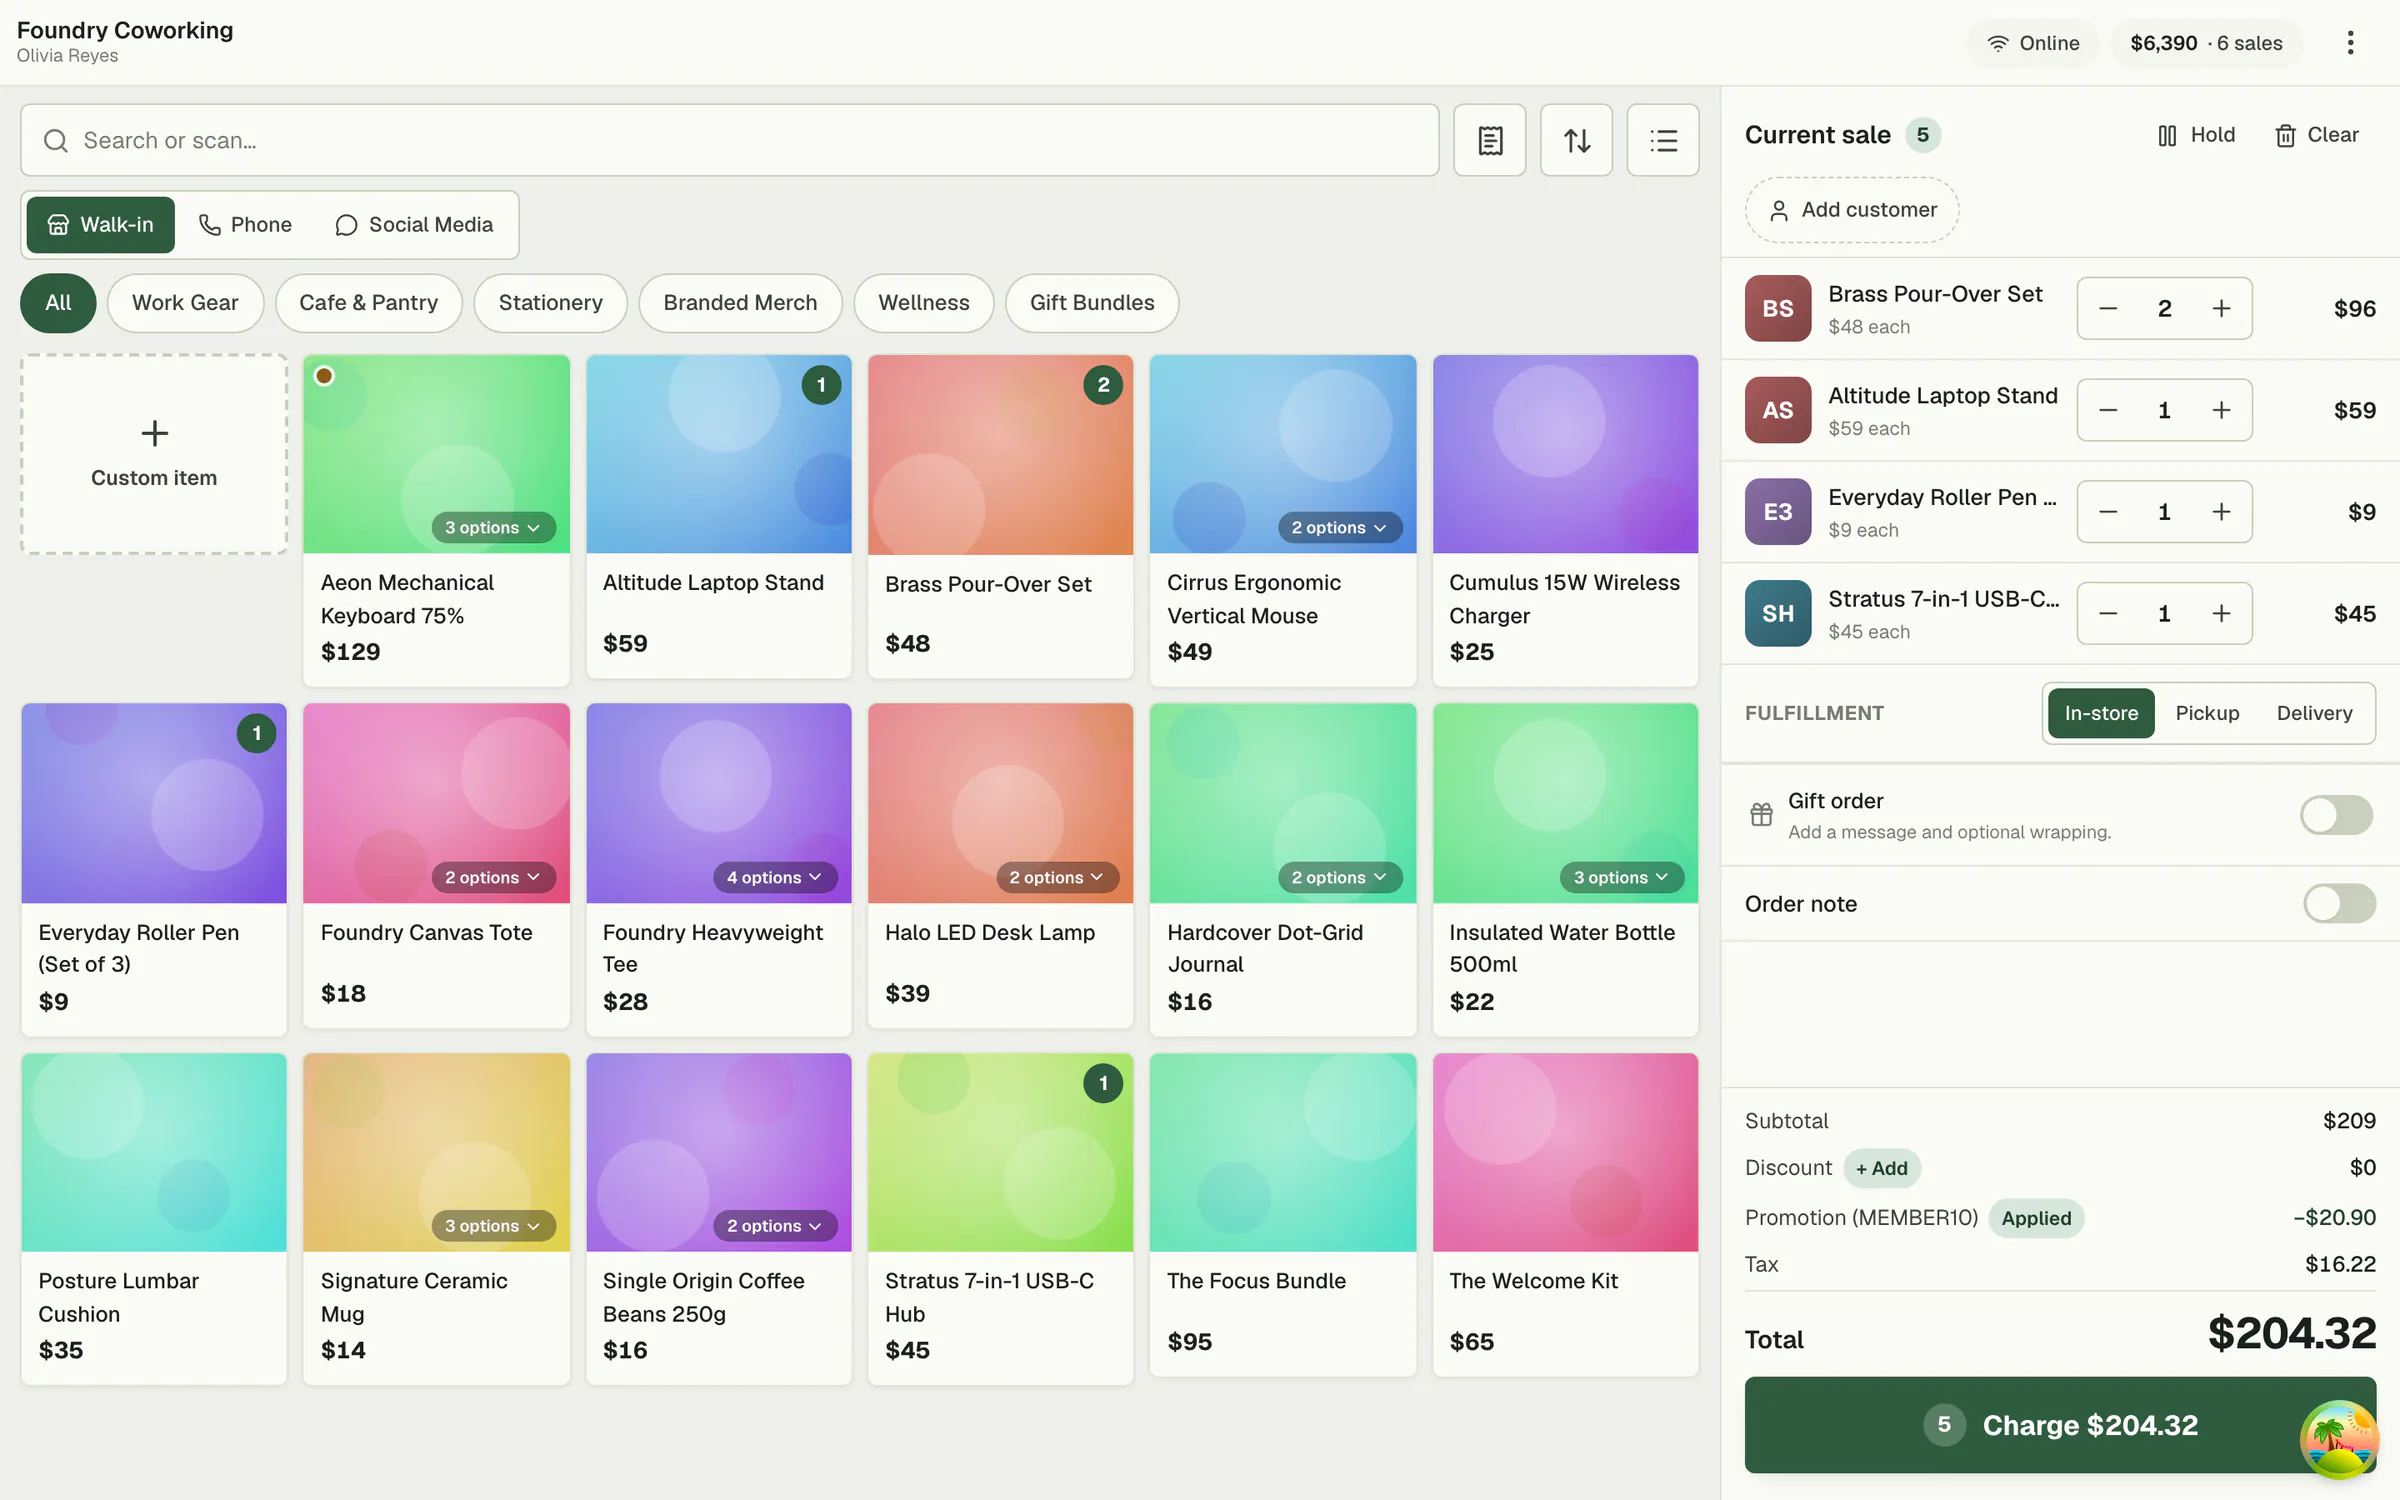Click Add customer button

[1851, 210]
